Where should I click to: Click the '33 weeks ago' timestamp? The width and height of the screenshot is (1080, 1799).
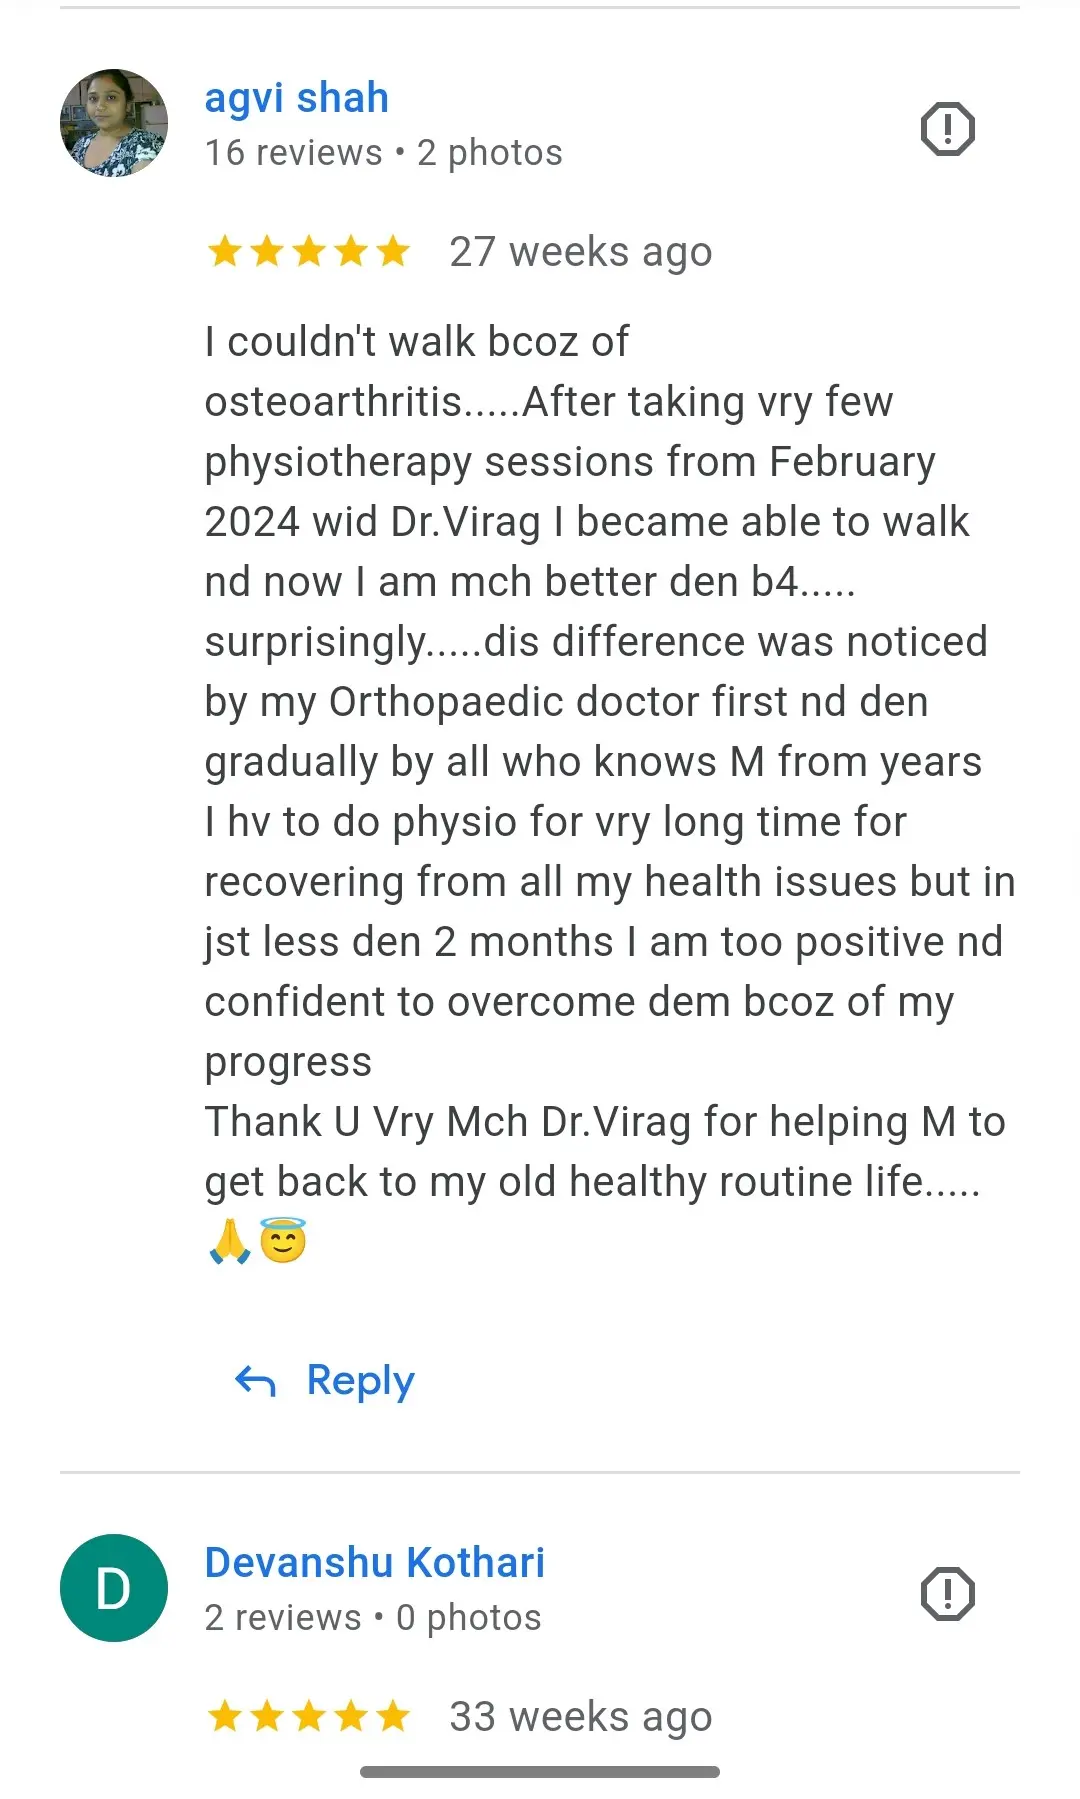[x=581, y=1717]
